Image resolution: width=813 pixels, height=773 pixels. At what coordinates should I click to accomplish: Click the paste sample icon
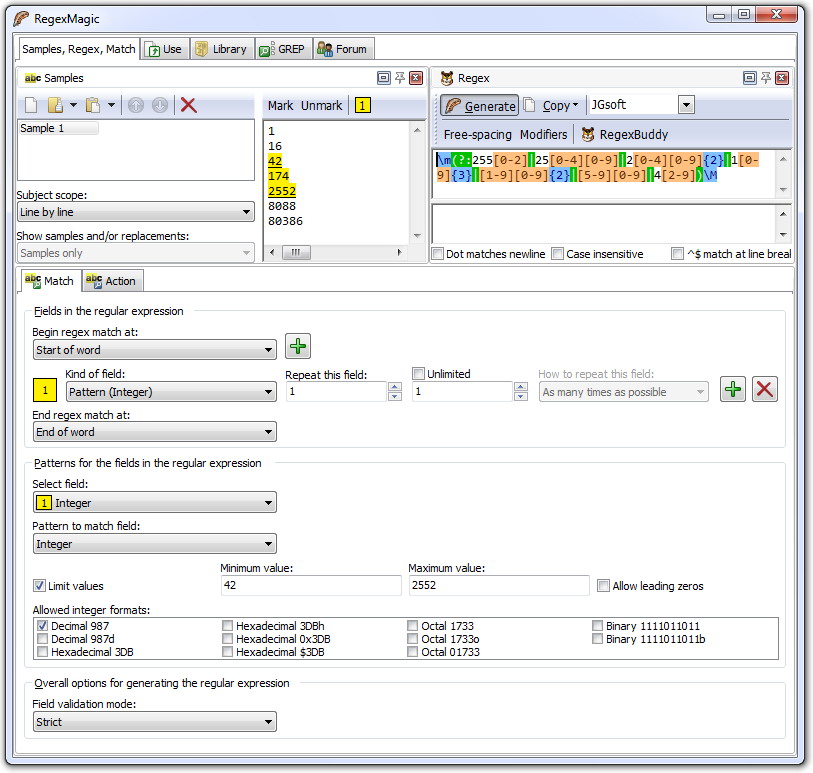[x=92, y=105]
